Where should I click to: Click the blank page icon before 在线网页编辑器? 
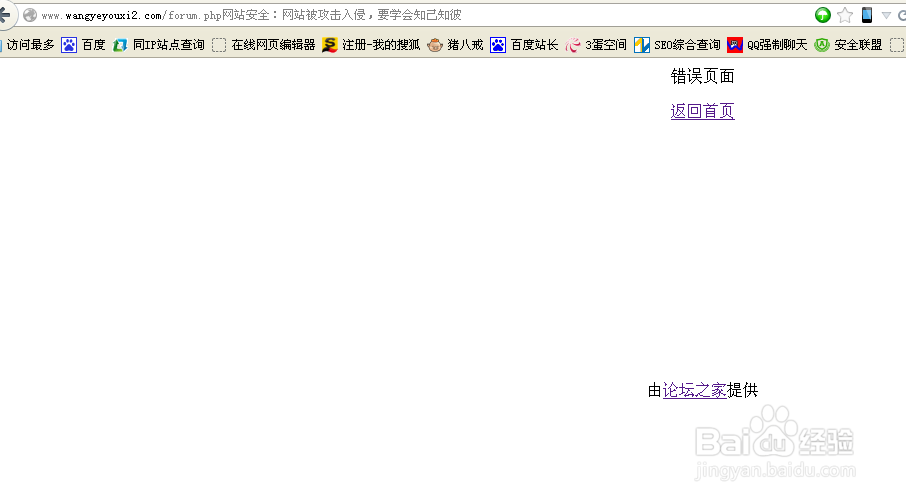click(219, 44)
